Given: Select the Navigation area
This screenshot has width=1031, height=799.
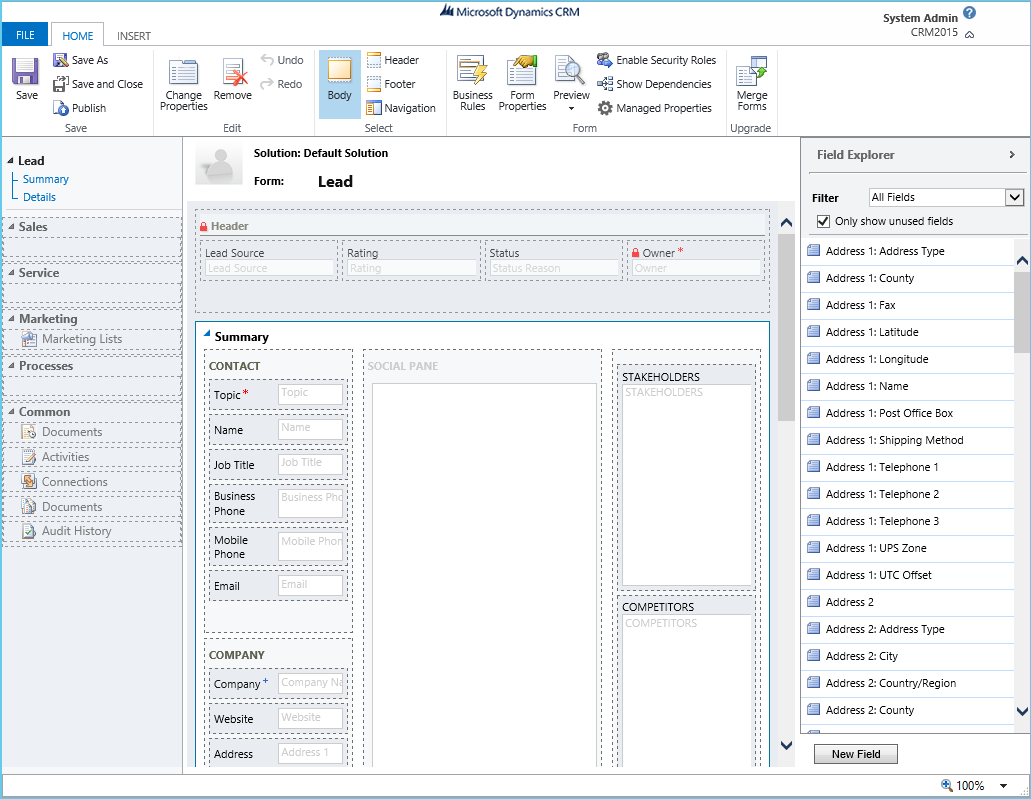Looking at the screenshot, I should click(x=401, y=108).
